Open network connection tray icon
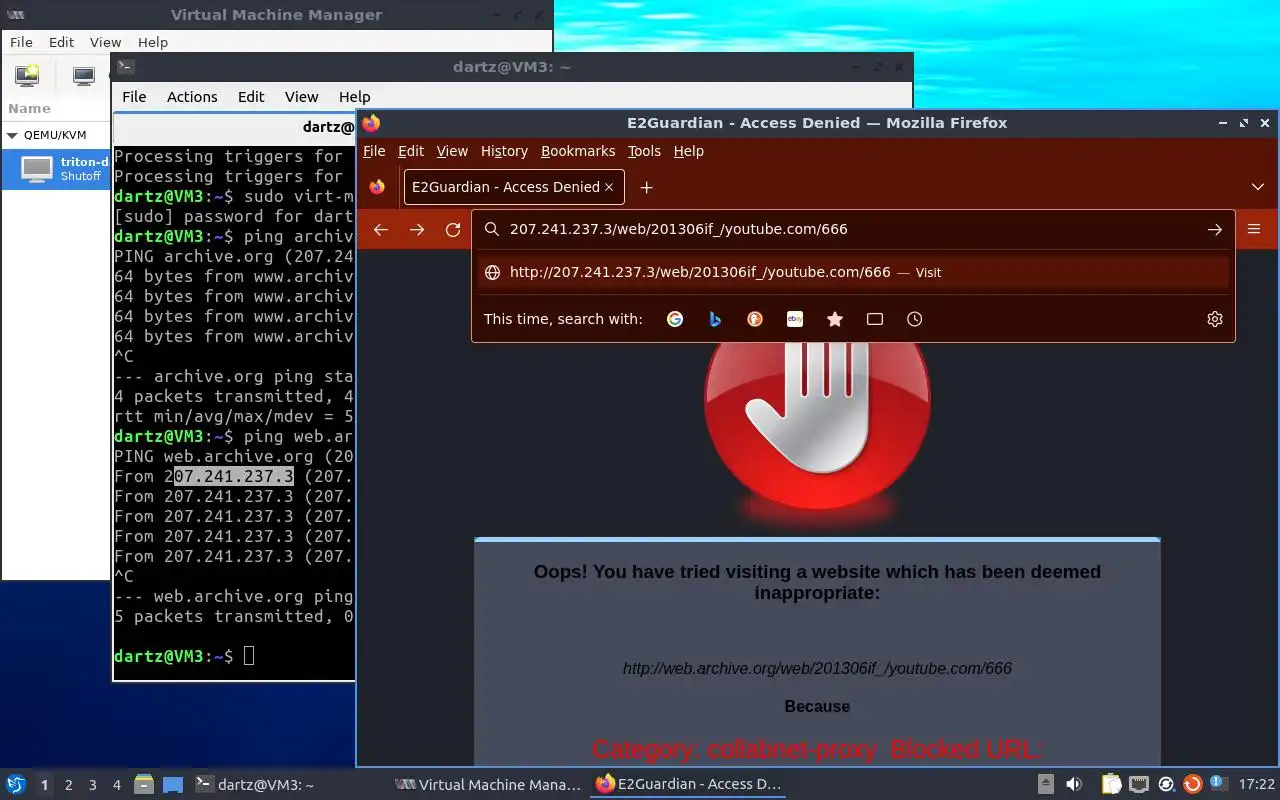The image size is (1280, 800). (1138, 785)
